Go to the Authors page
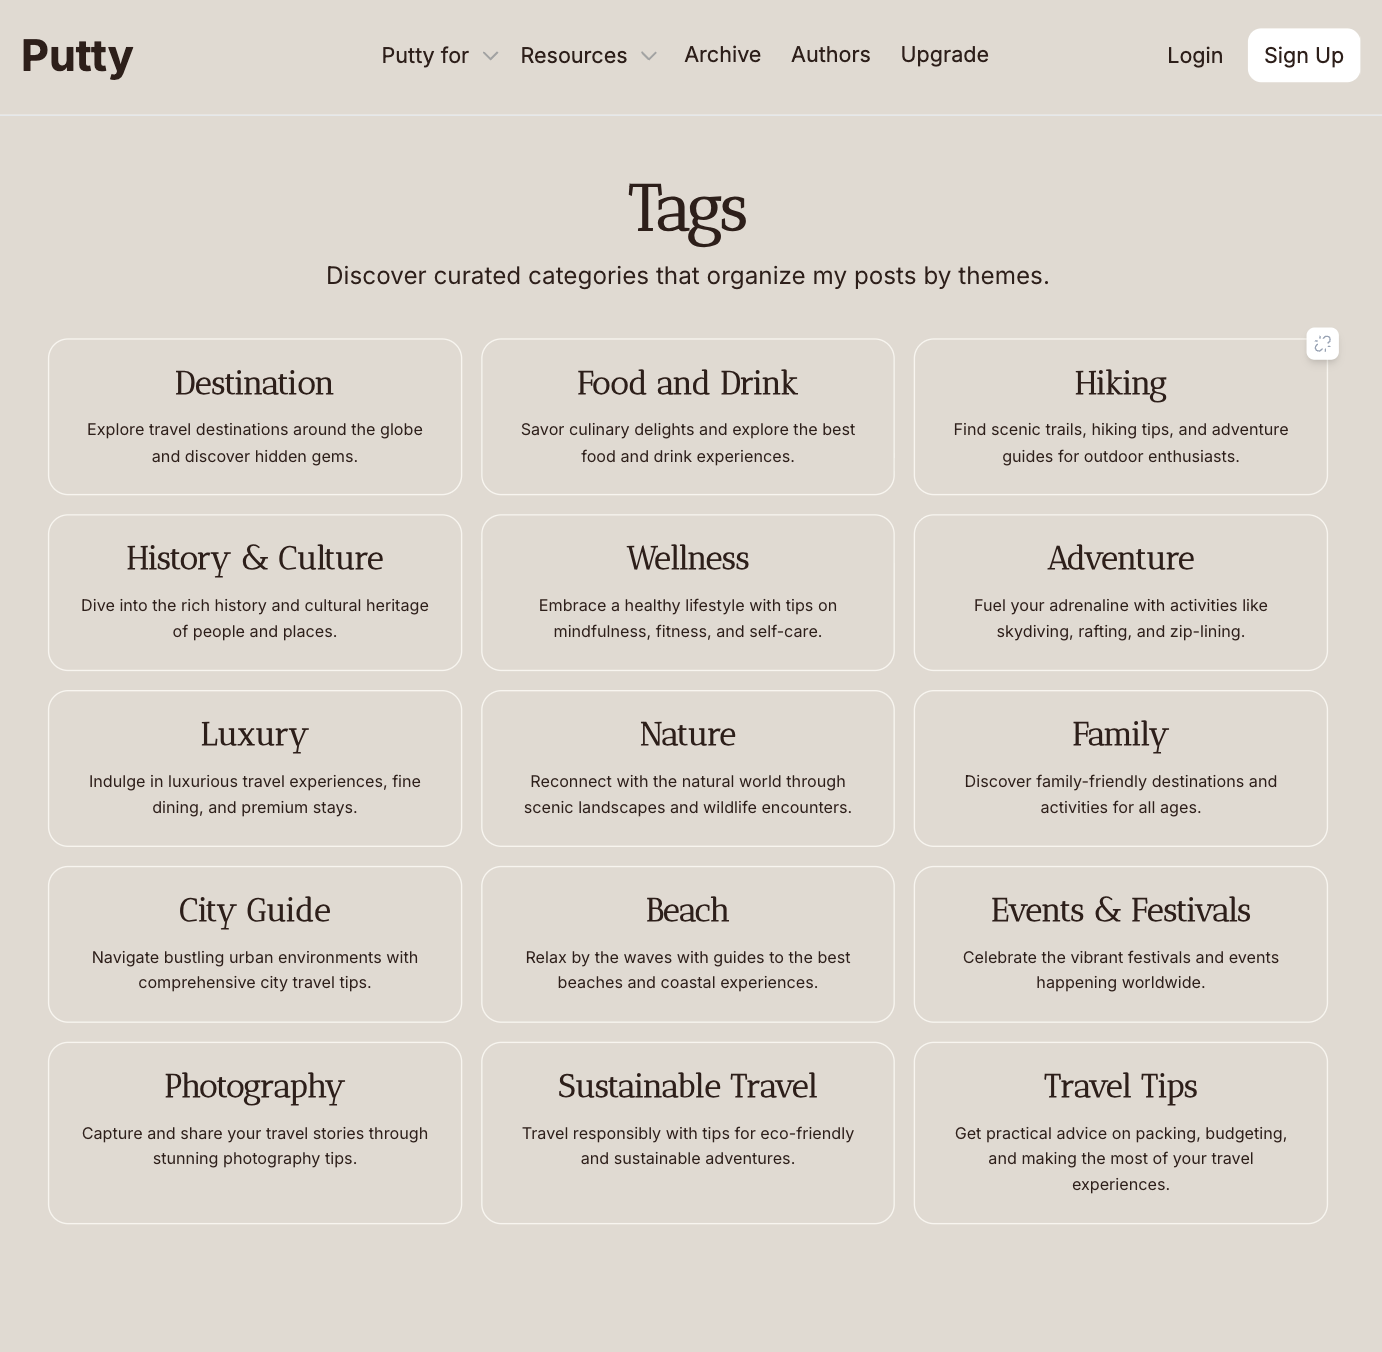 pos(830,55)
